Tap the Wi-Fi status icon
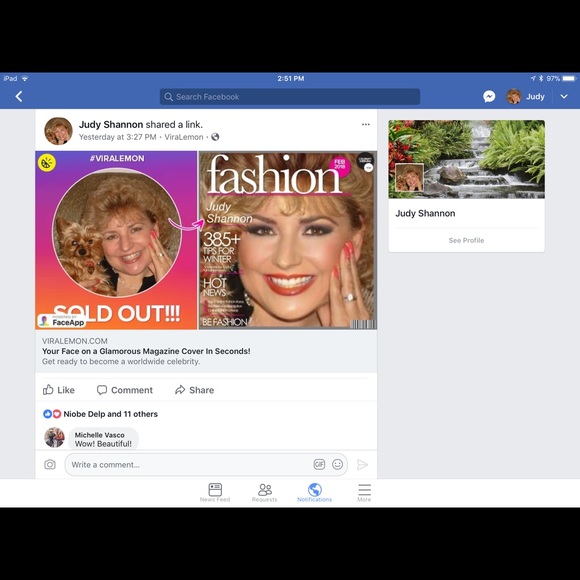Image resolution: width=580 pixels, height=580 pixels. 25,78
